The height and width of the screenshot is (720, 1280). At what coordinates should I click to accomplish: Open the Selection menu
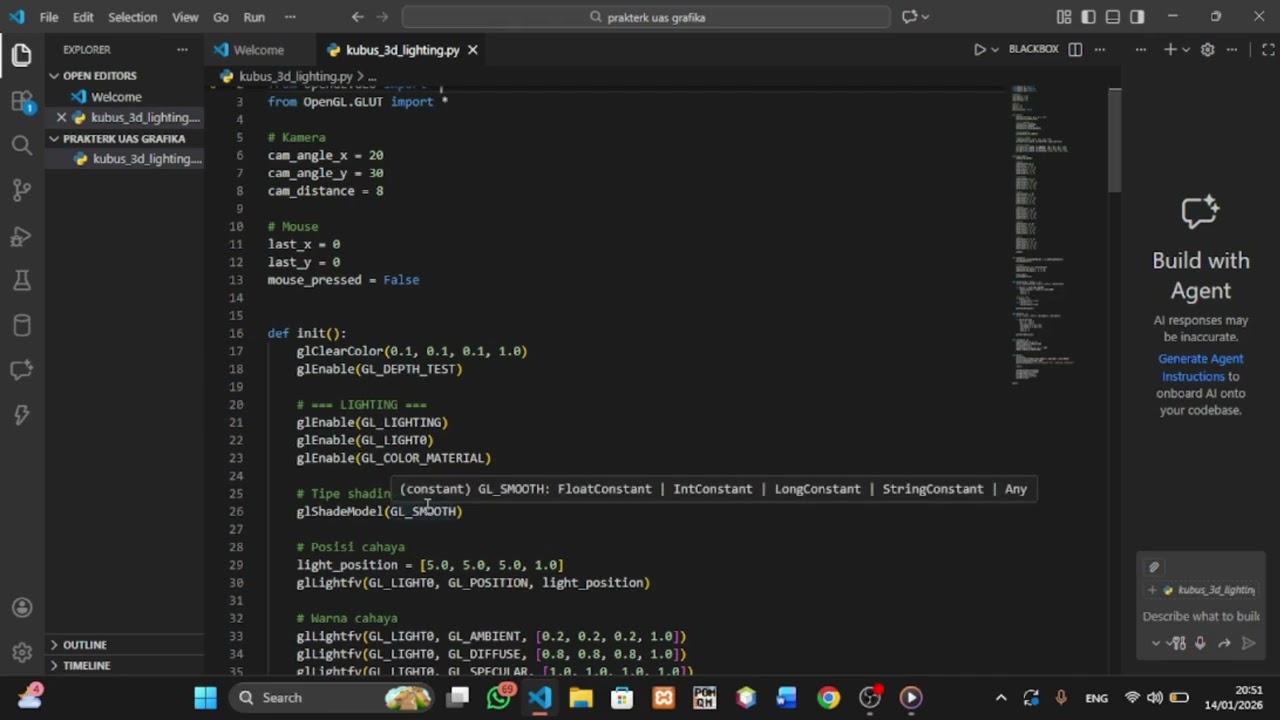coord(132,17)
